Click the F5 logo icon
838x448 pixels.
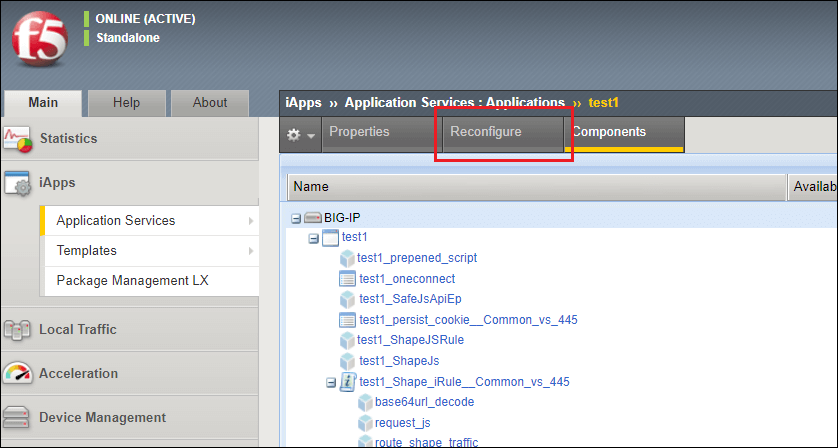click(x=39, y=42)
